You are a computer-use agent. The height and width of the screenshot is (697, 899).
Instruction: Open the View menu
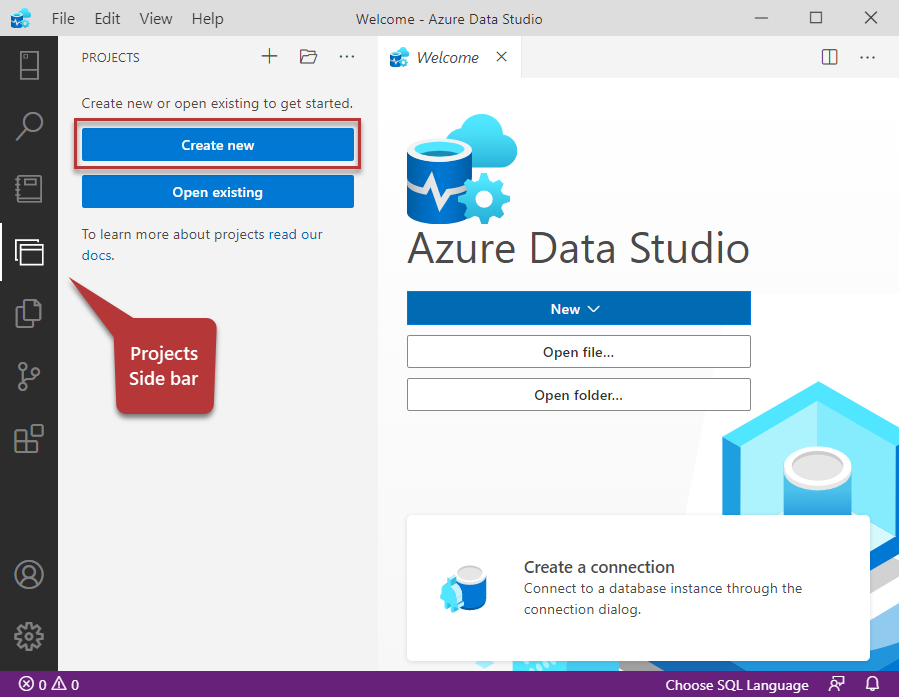point(155,19)
